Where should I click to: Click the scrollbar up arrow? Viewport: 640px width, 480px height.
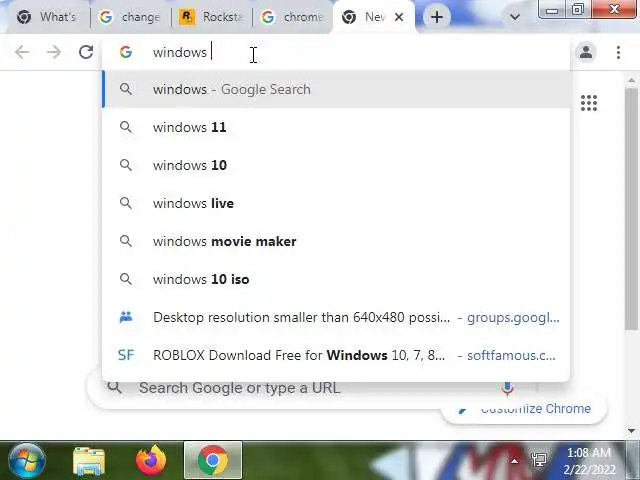tap(631, 80)
